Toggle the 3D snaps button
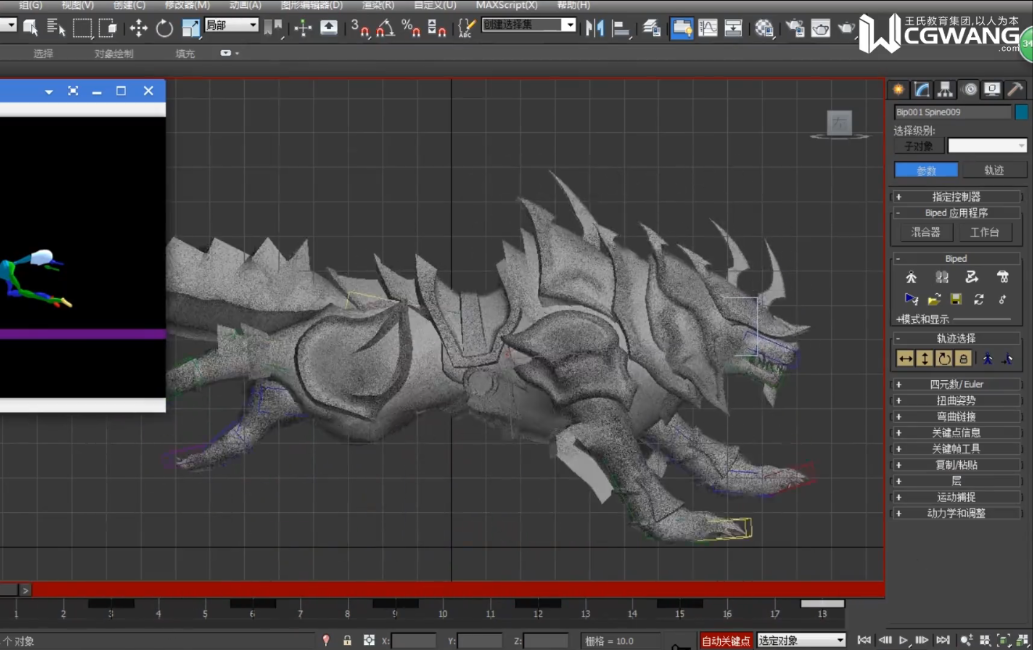 [361, 28]
